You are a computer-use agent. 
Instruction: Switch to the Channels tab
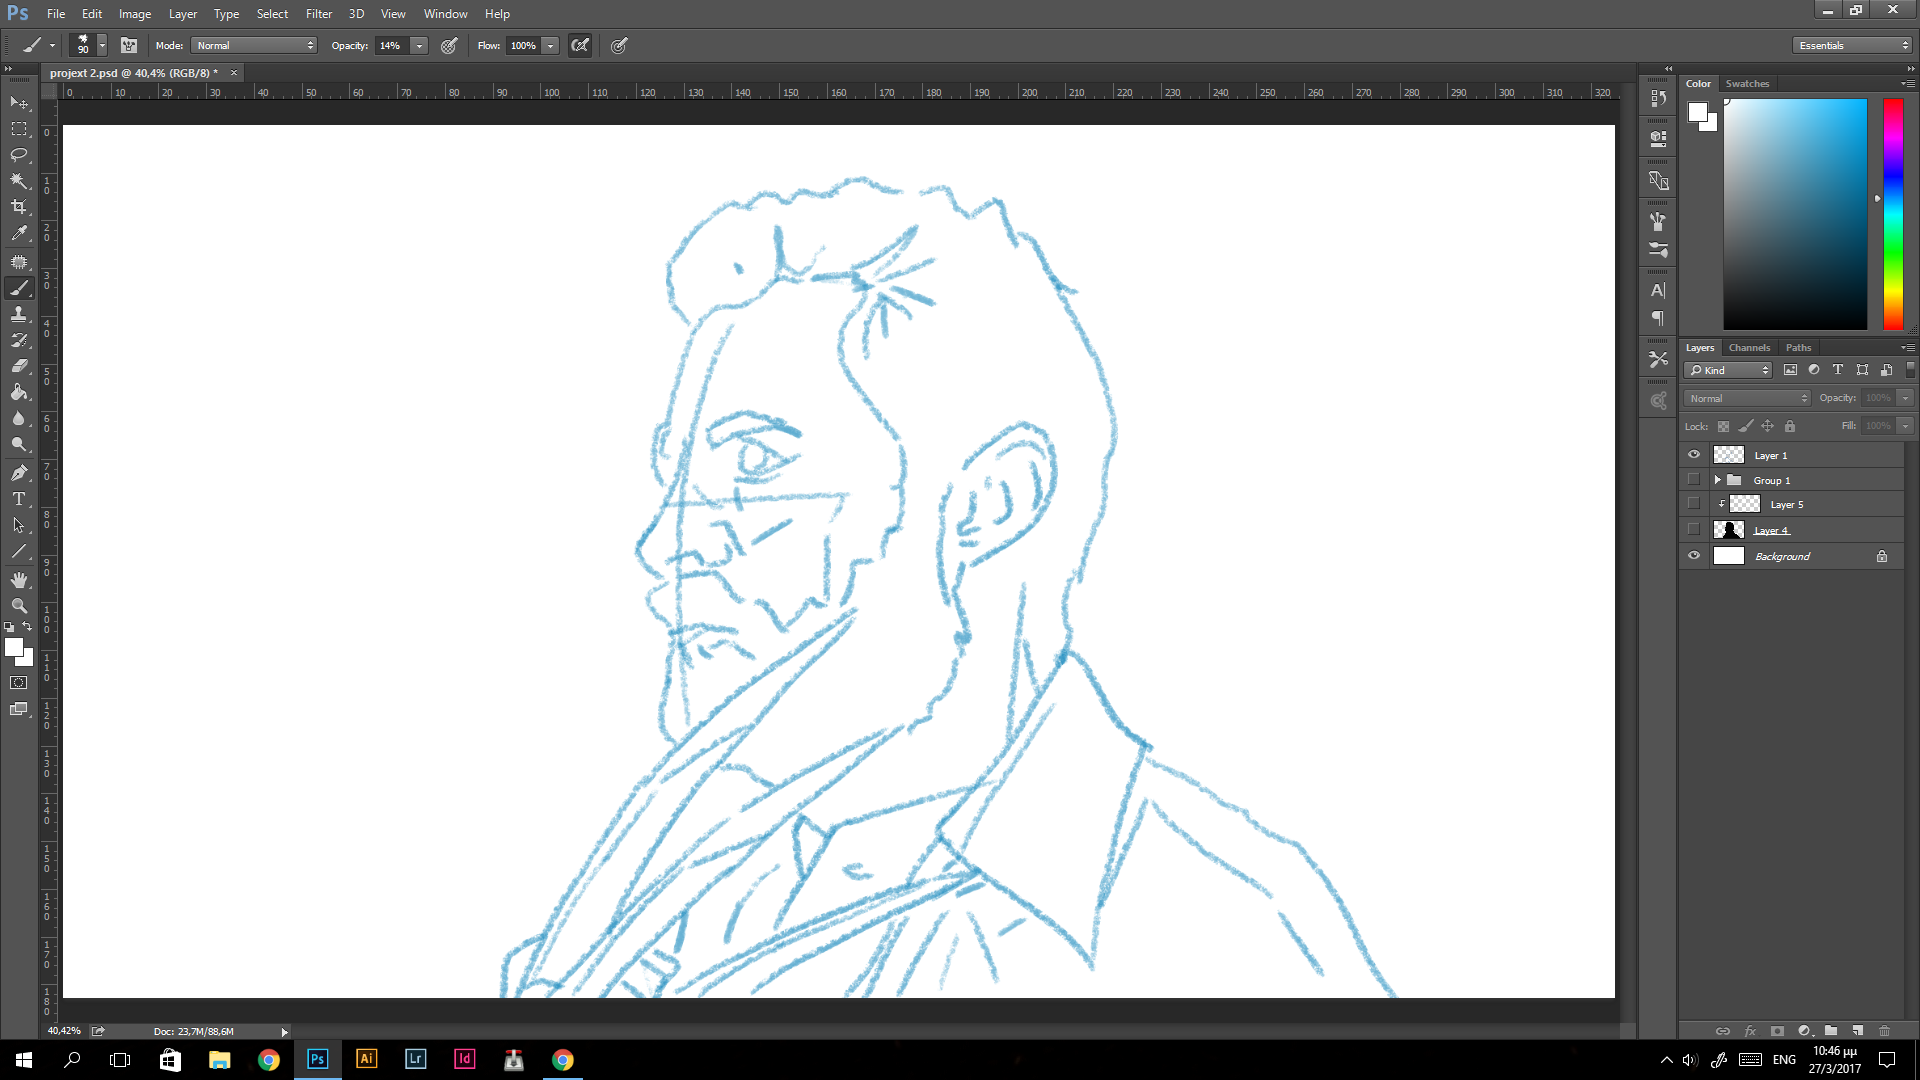[1749, 347]
